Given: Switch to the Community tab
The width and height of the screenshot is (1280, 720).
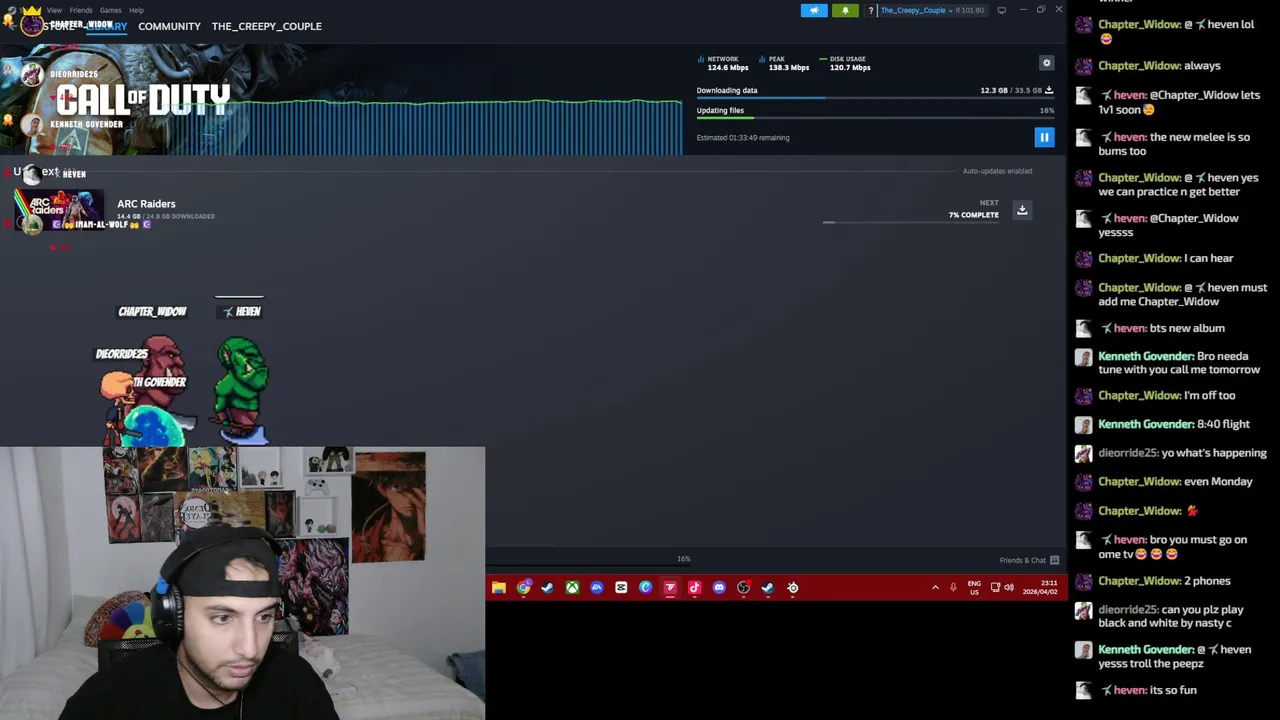Looking at the screenshot, I should point(169,26).
